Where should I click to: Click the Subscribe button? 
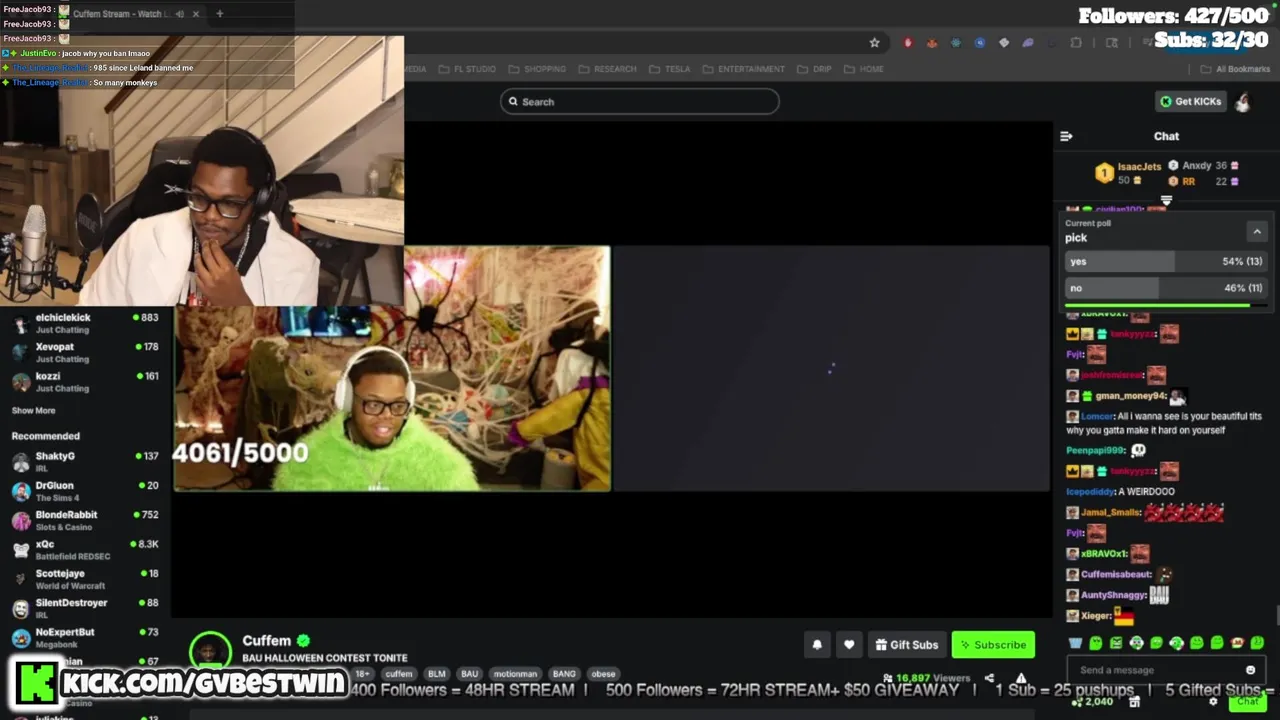pos(993,645)
